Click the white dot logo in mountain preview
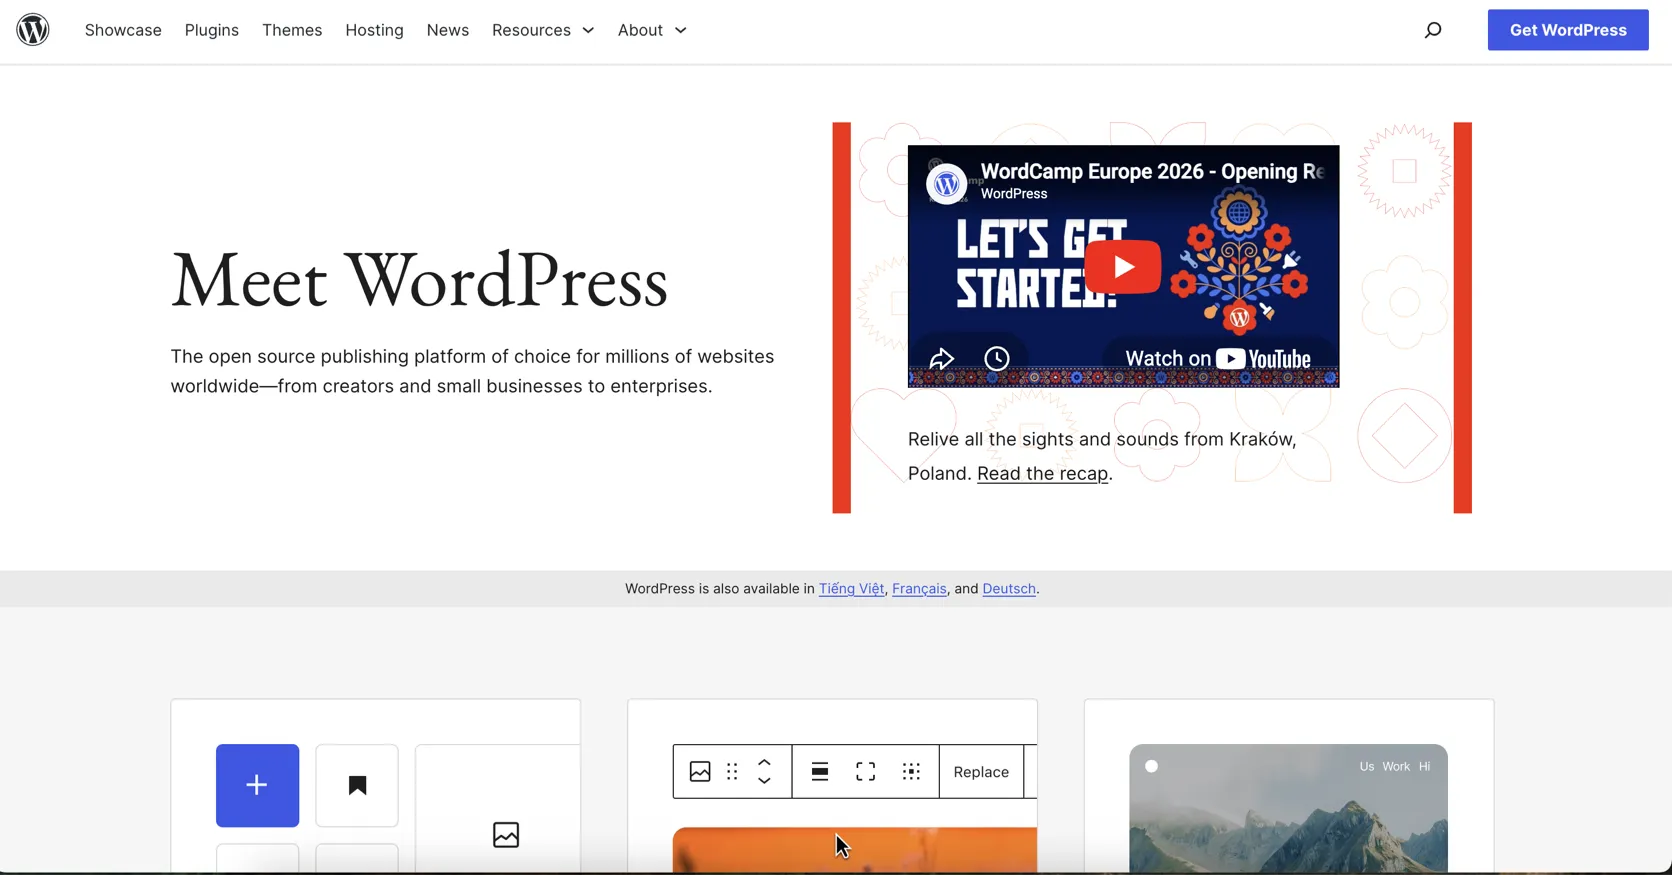The height and width of the screenshot is (875, 1672). coord(1152,767)
